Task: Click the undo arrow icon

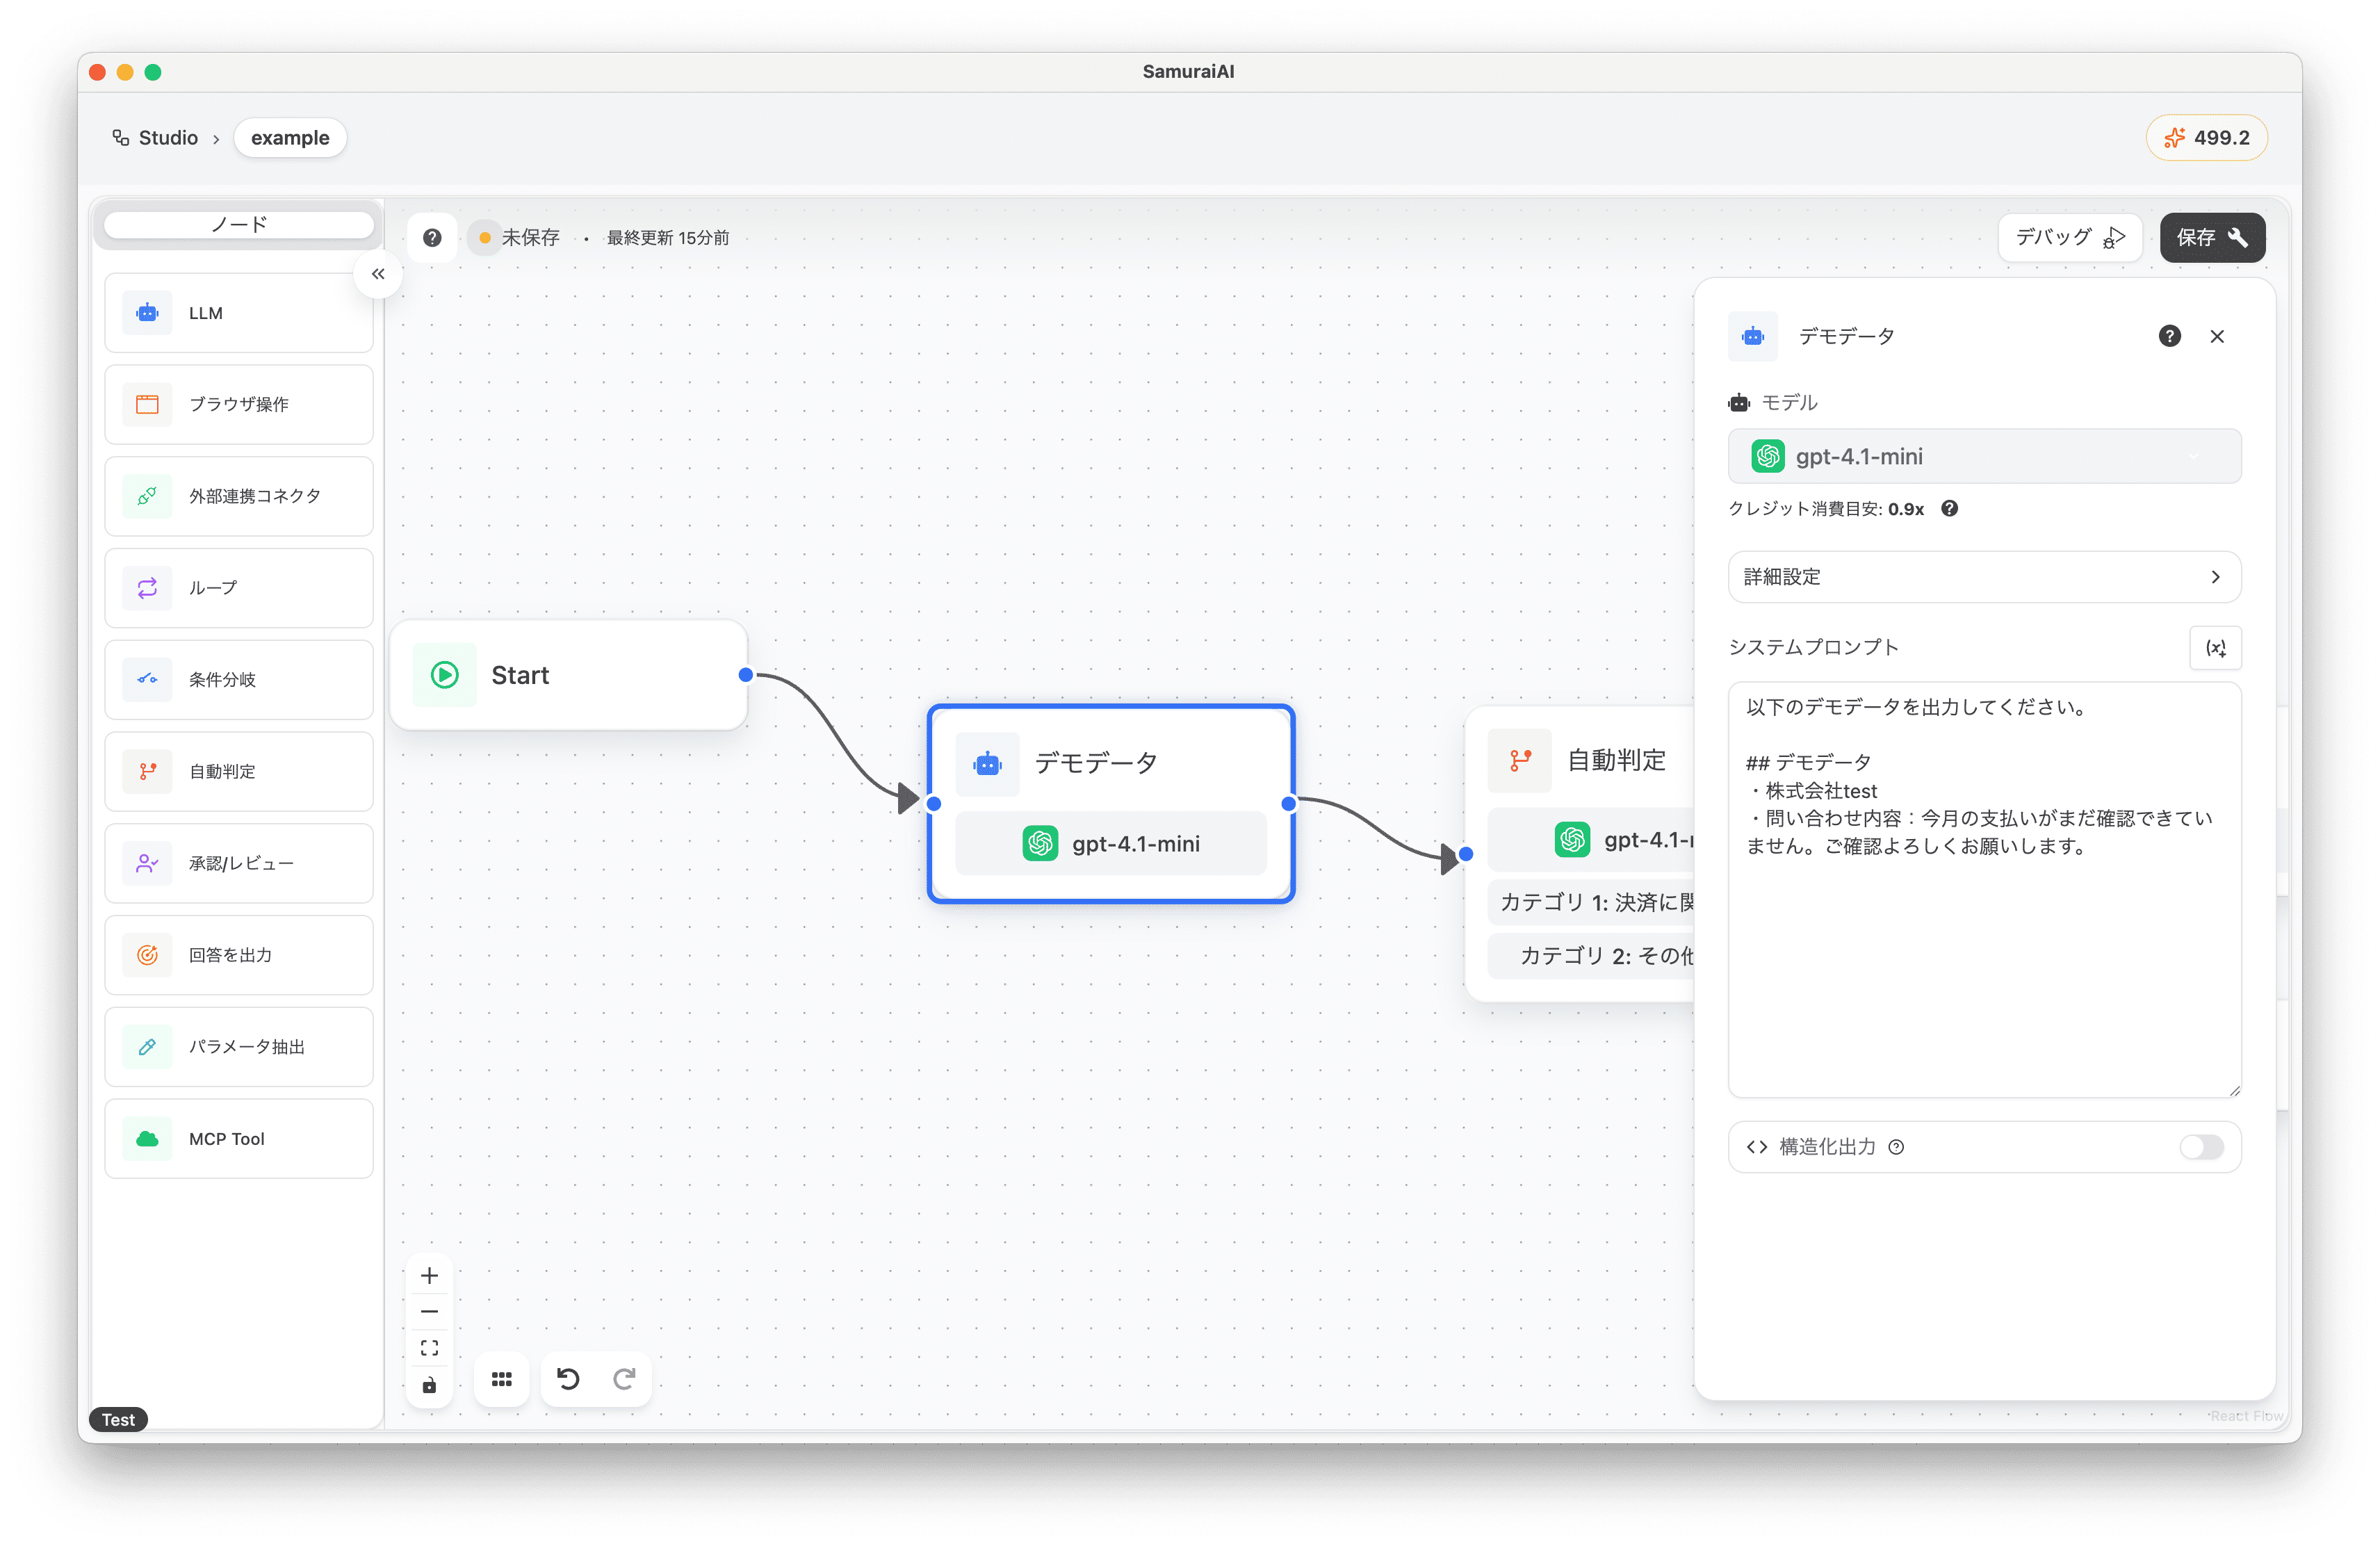Action: click(x=568, y=1379)
